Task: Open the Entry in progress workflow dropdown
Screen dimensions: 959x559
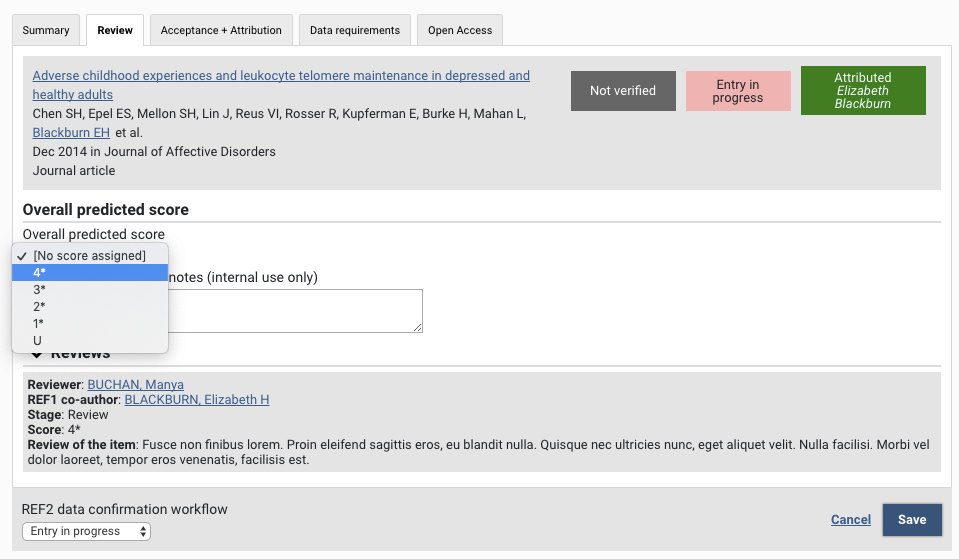Action: click(x=86, y=531)
